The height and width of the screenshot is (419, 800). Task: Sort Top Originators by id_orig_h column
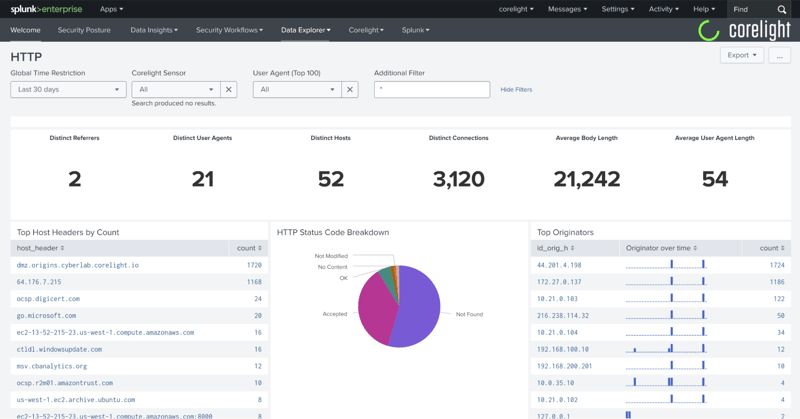coord(555,248)
